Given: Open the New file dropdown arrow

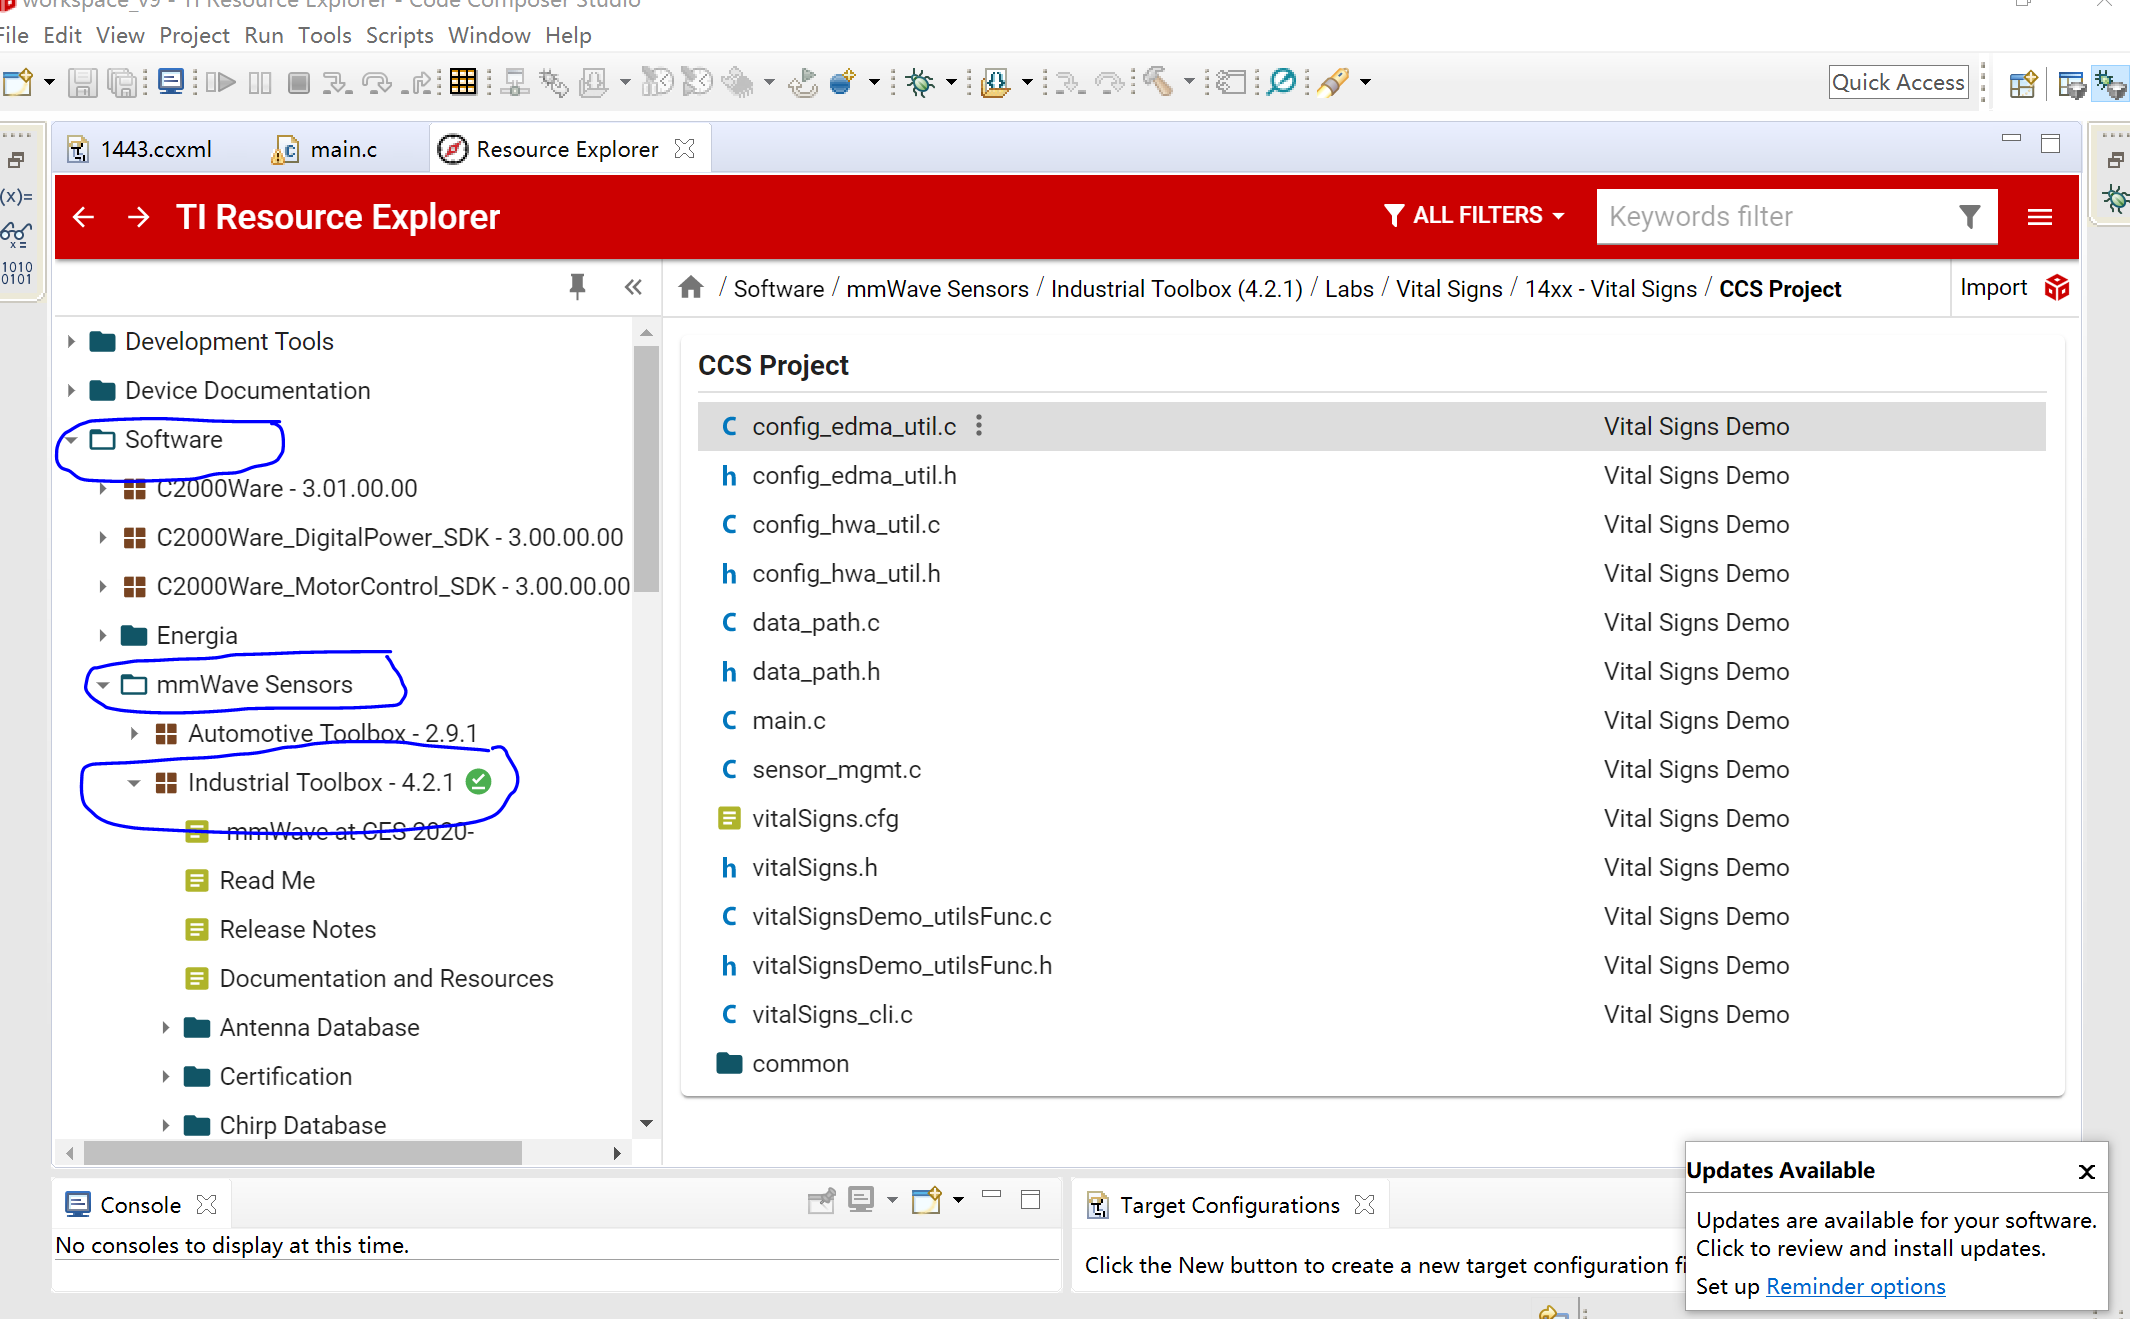Looking at the screenshot, I should pyautogui.click(x=48, y=82).
